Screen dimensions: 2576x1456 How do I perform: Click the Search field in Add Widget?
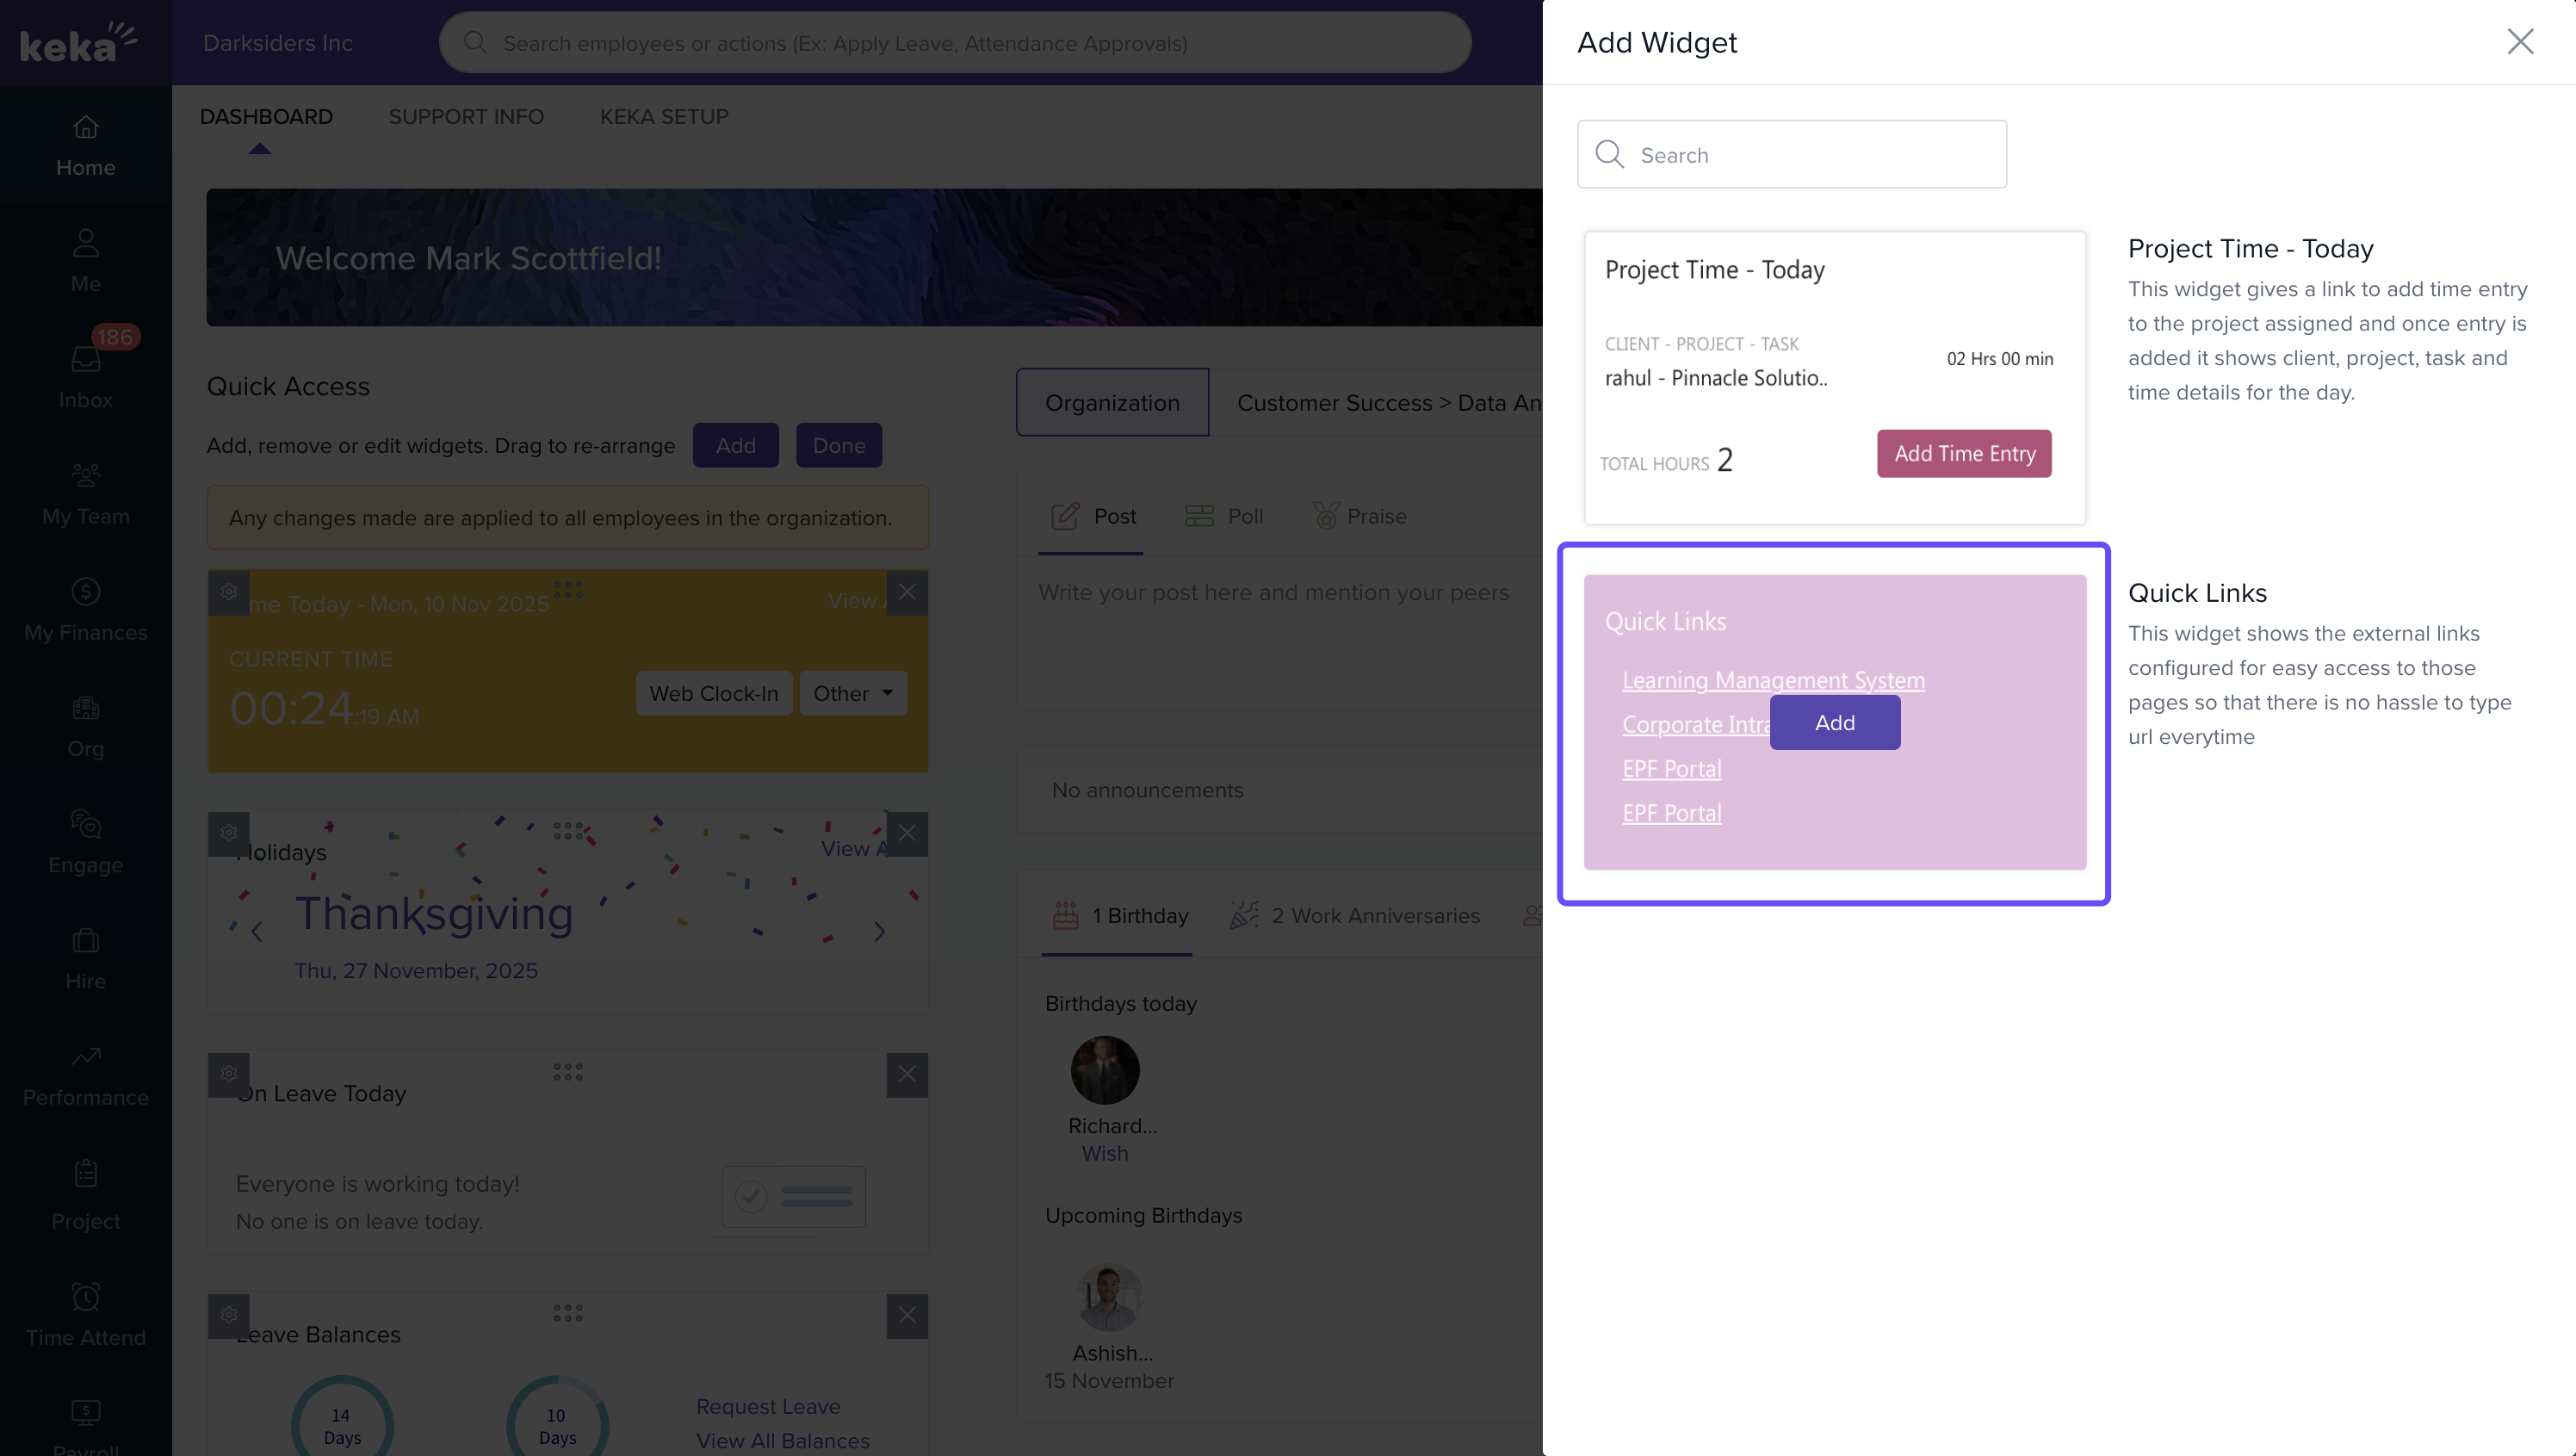point(1792,155)
